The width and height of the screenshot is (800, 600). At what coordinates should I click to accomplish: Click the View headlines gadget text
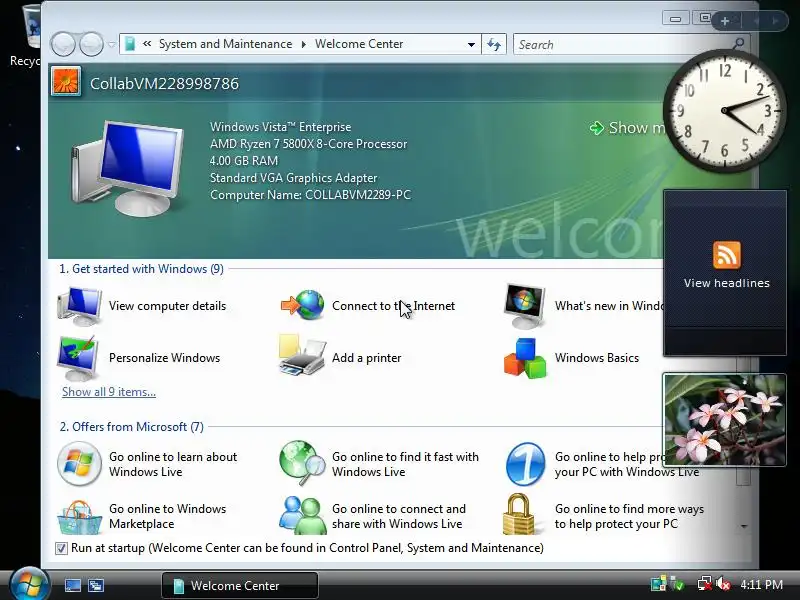(x=727, y=283)
